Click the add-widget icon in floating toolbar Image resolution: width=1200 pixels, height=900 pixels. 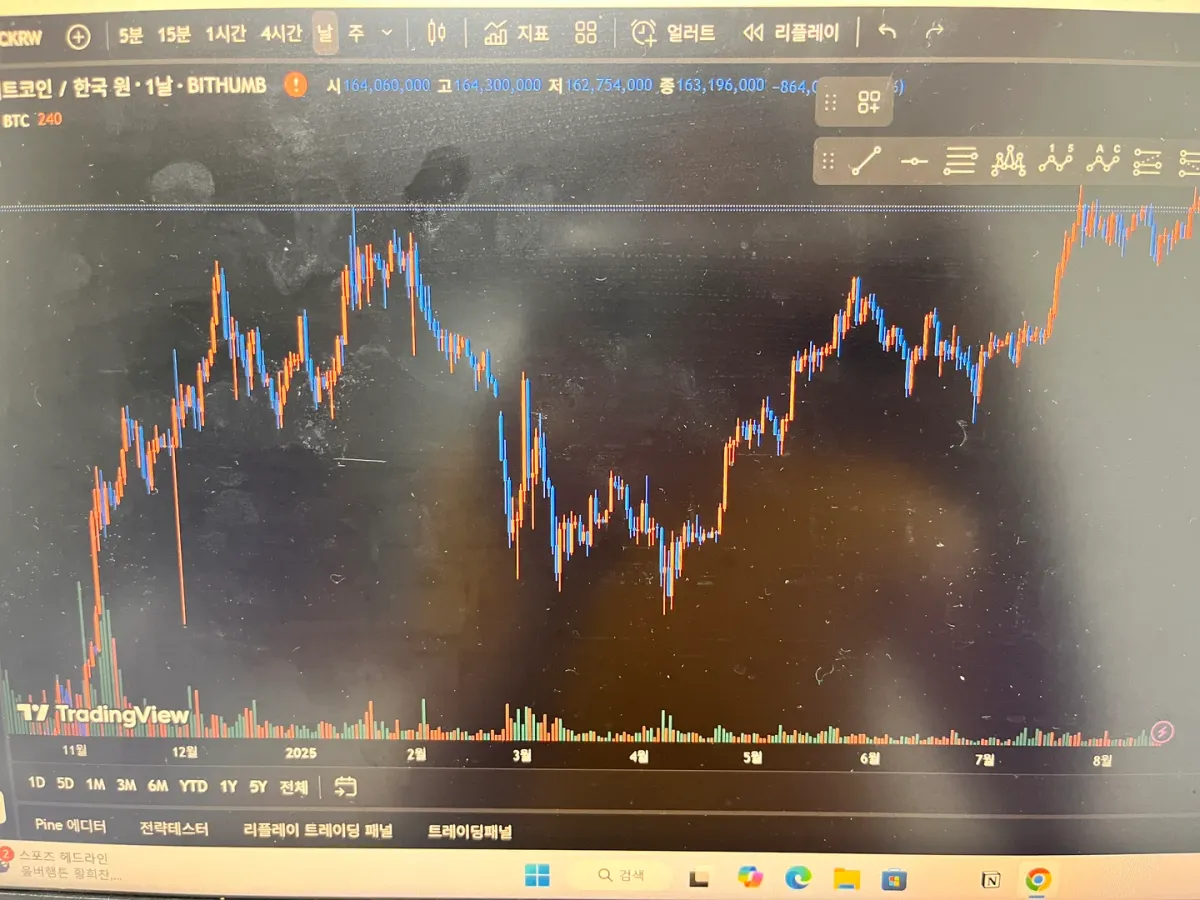point(868,101)
